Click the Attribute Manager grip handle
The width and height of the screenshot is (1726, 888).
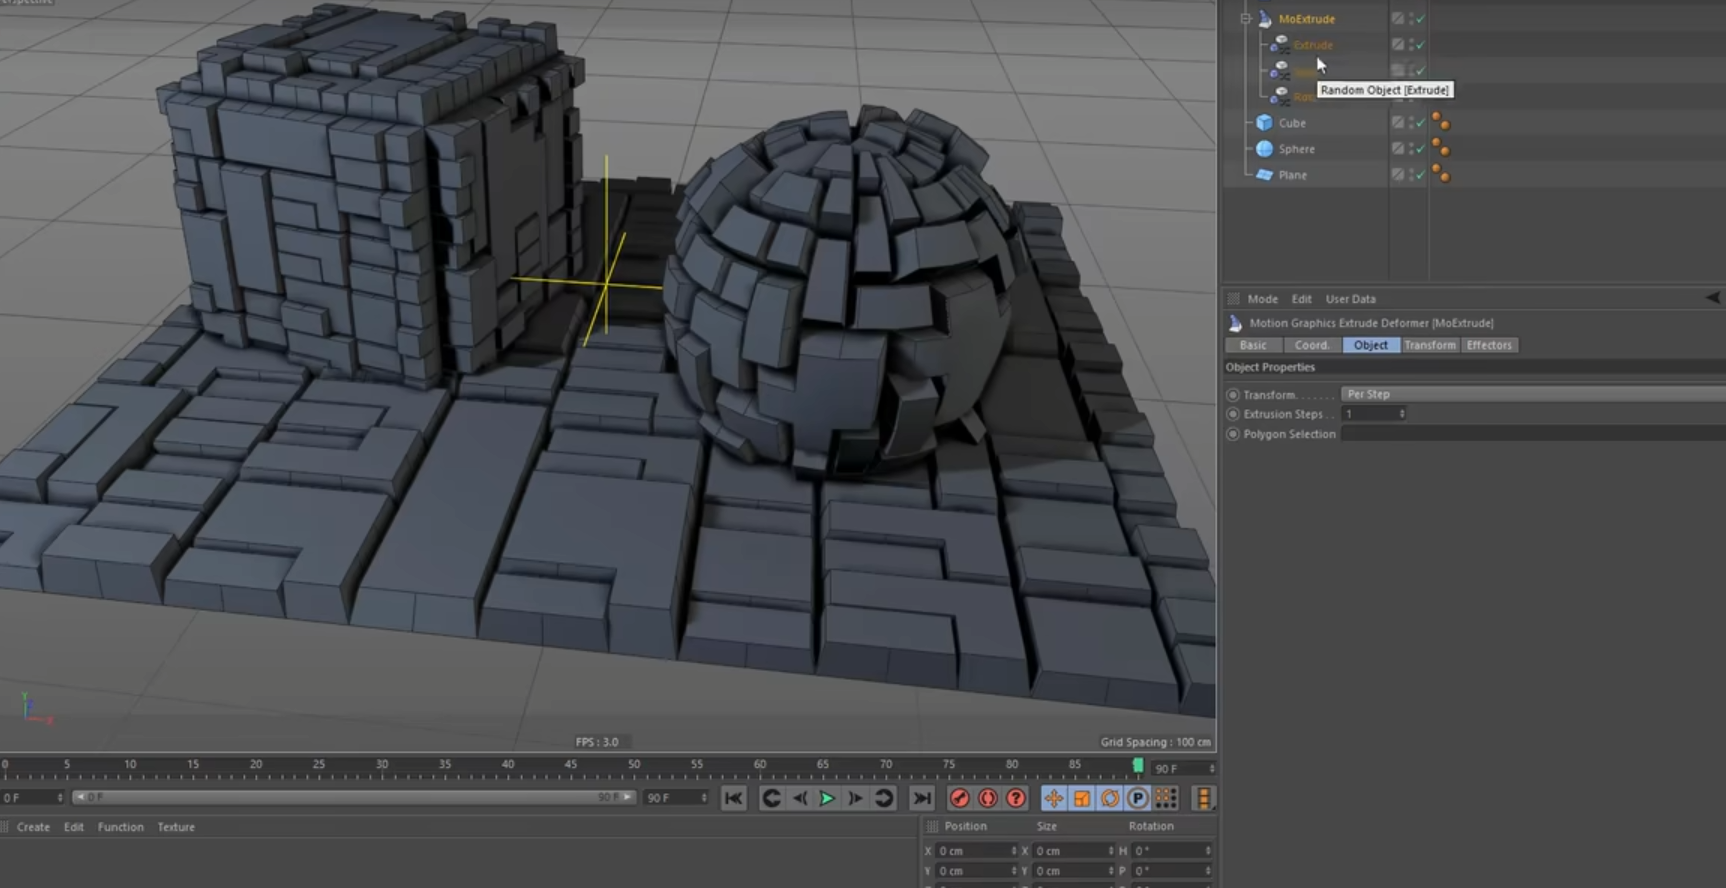point(1233,299)
